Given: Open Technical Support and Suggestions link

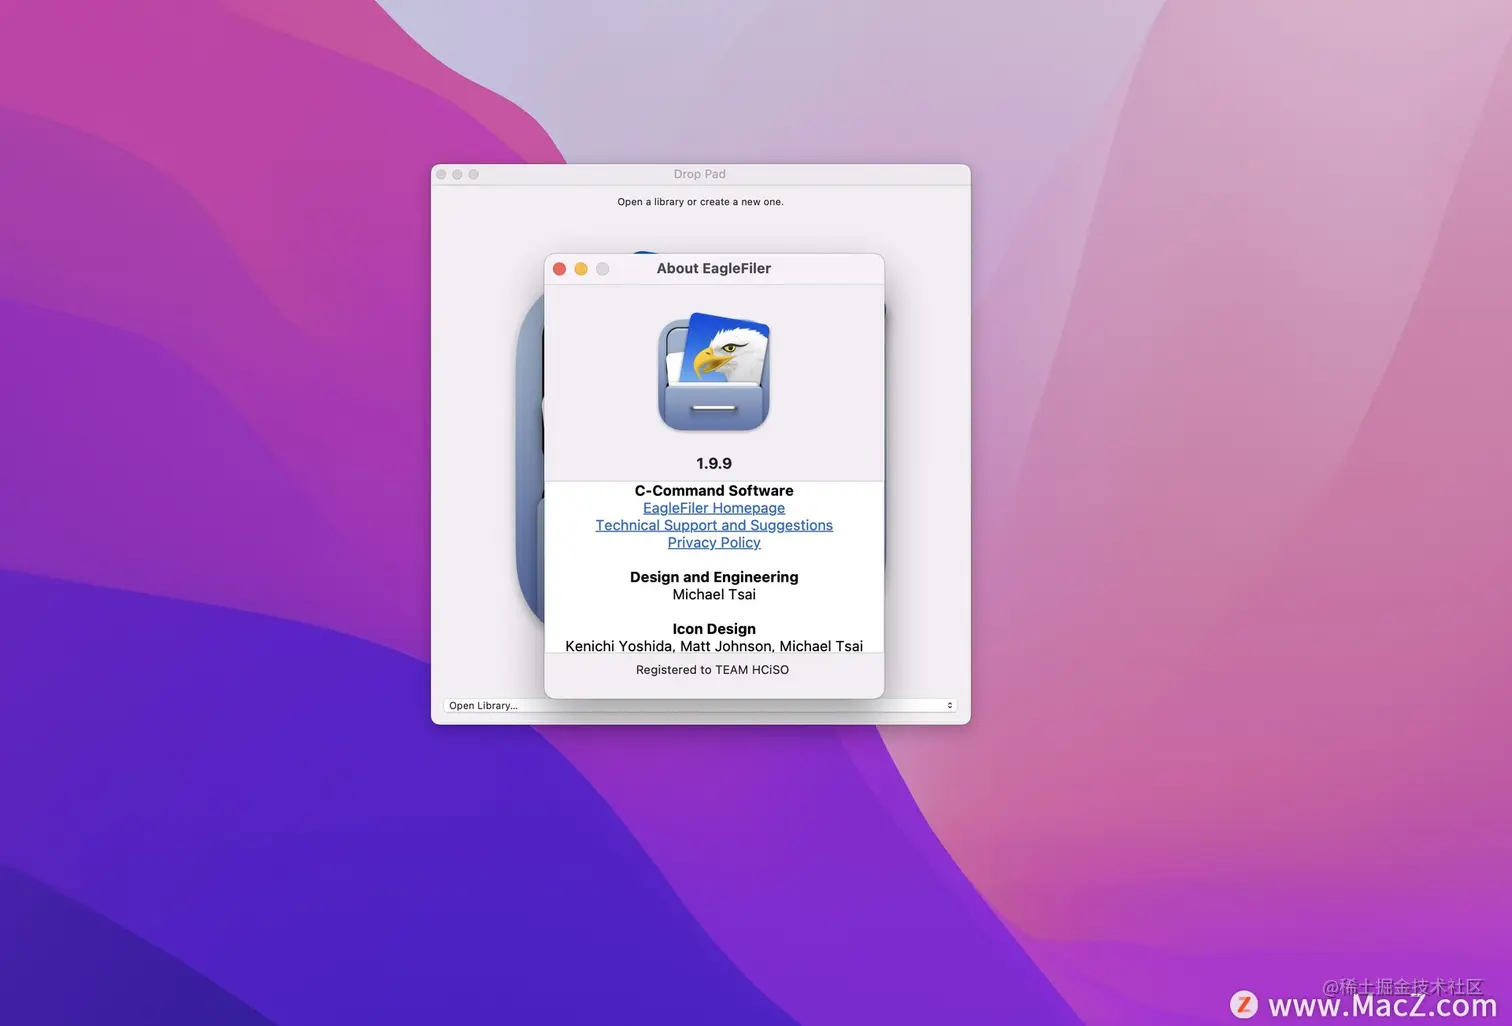Looking at the screenshot, I should [x=714, y=525].
